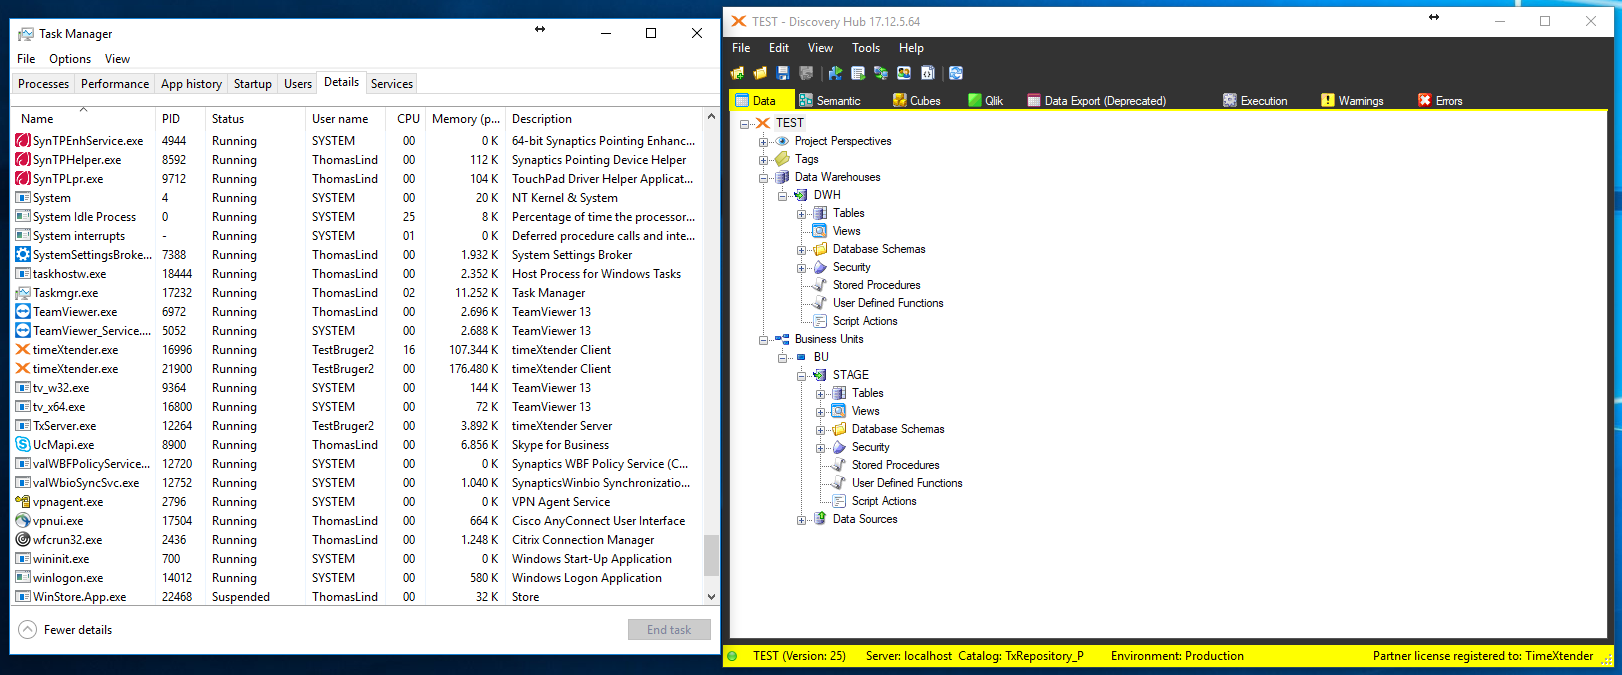Open the Qlik tab
The width and height of the screenshot is (1622, 675).
pyautogui.click(x=985, y=101)
